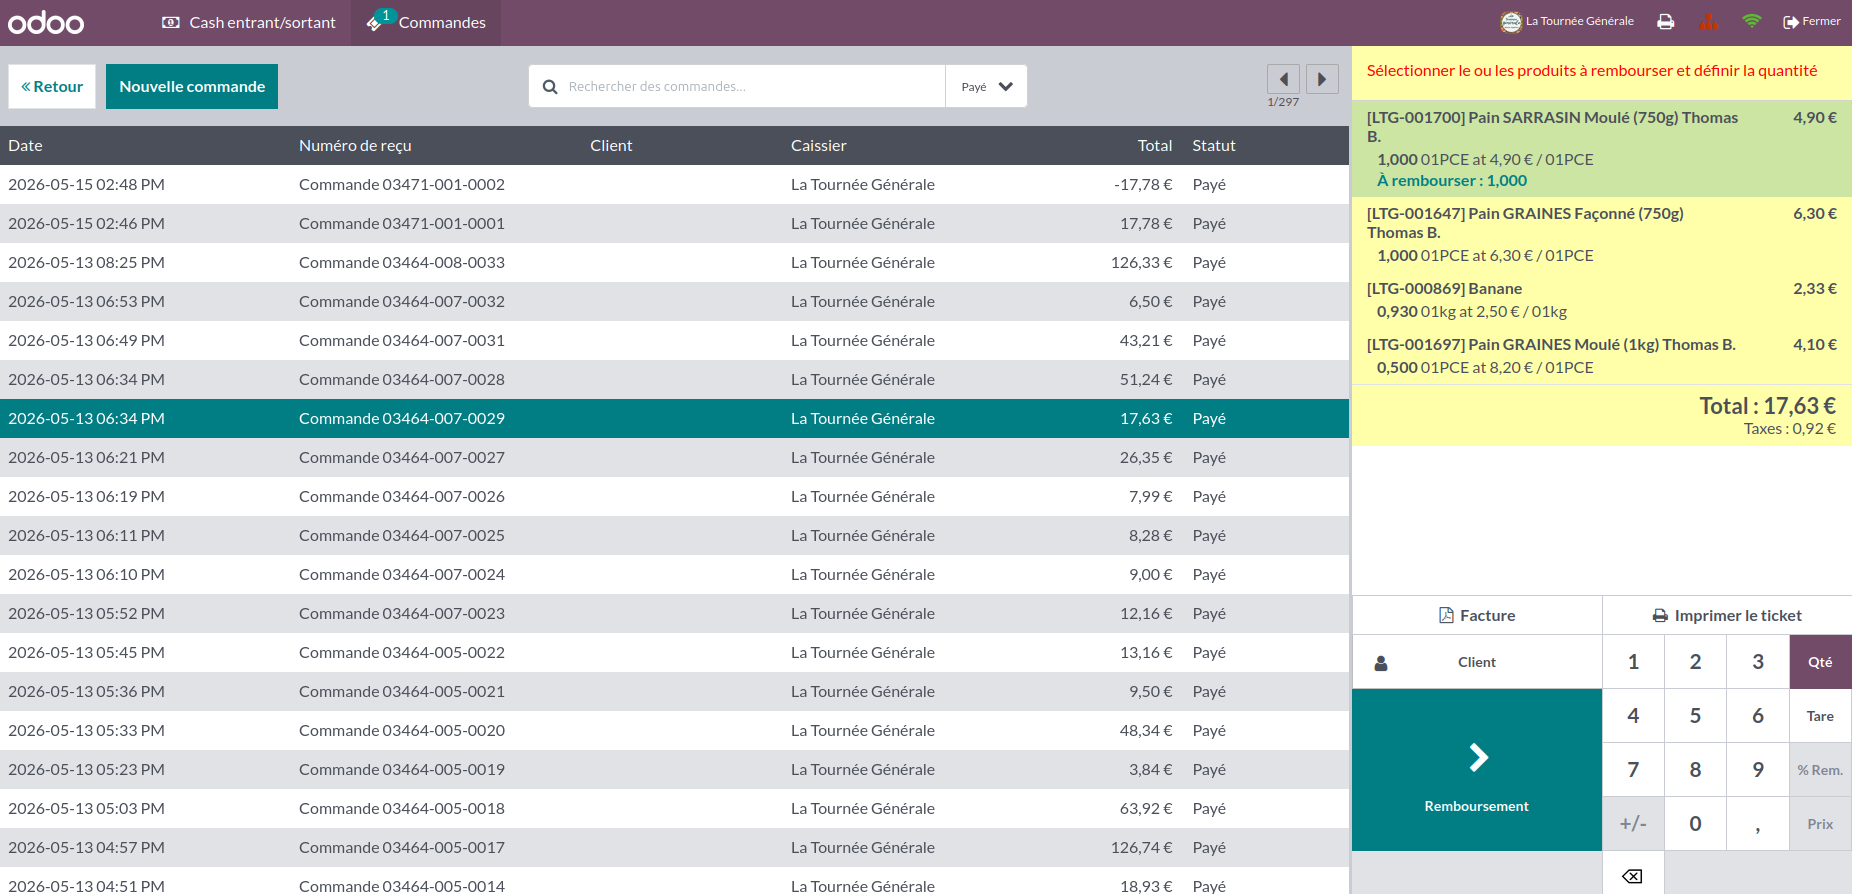Select order Commande 03464-007-0026

(x=674, y=497)
